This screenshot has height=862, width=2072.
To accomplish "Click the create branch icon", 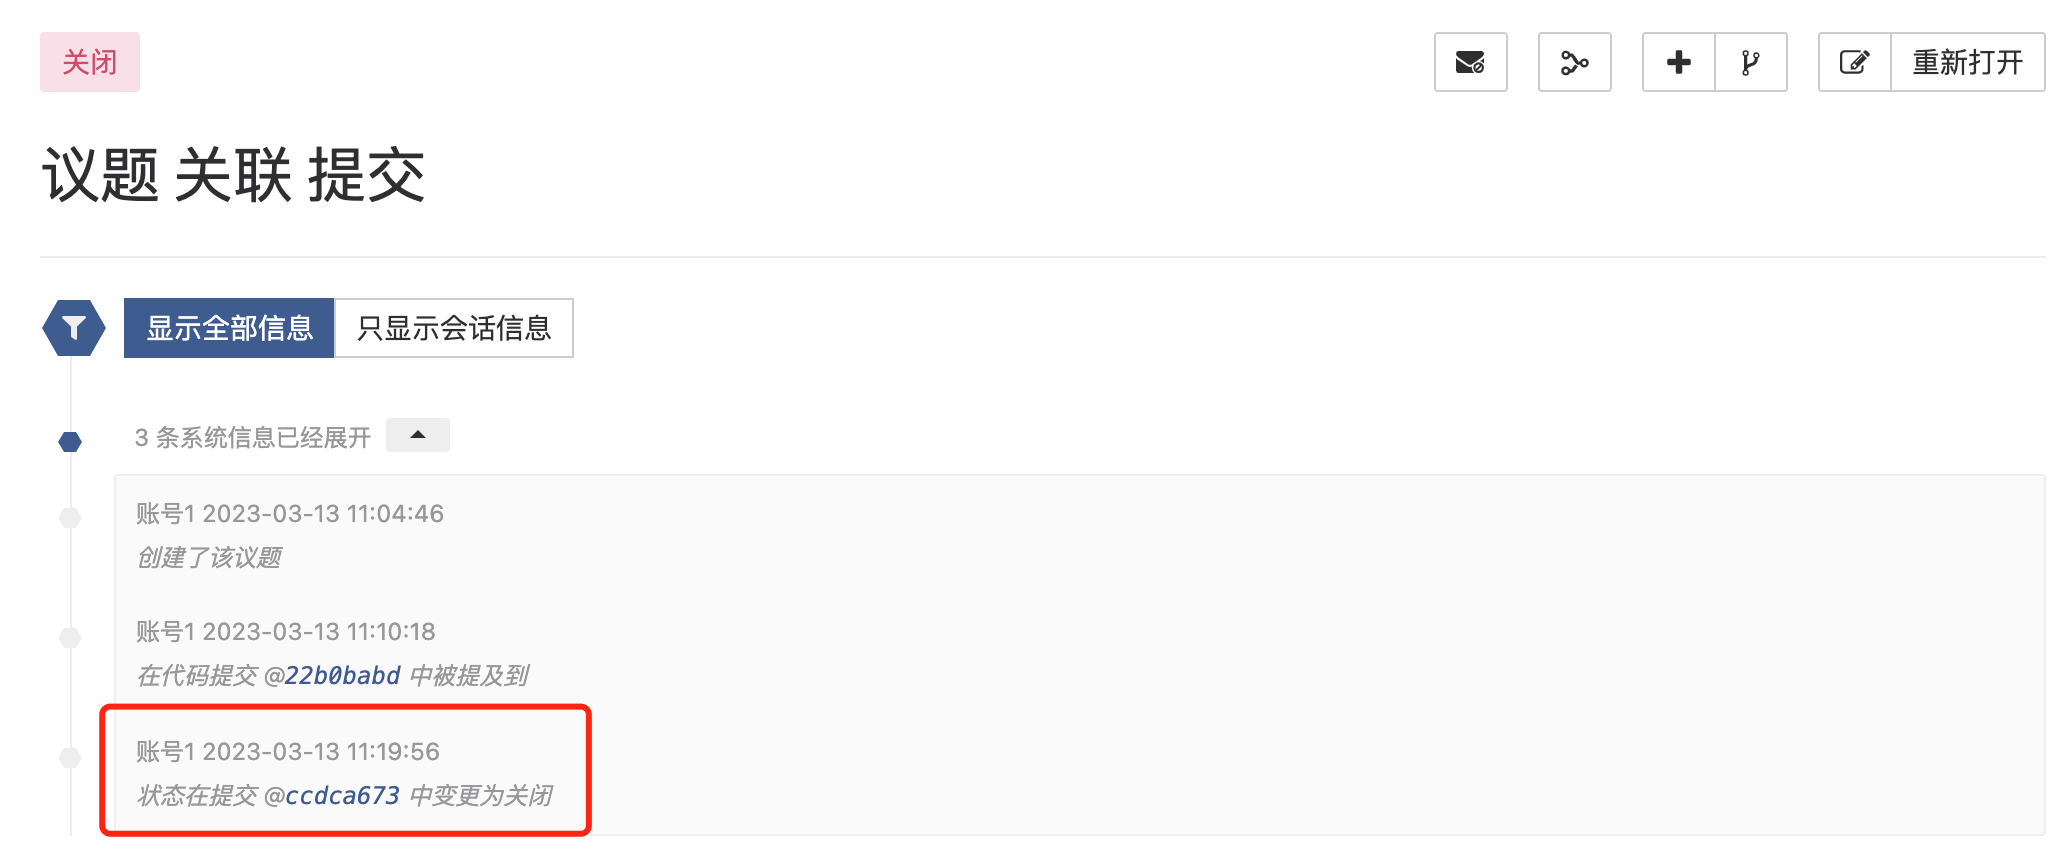I will click(1750, 62).
